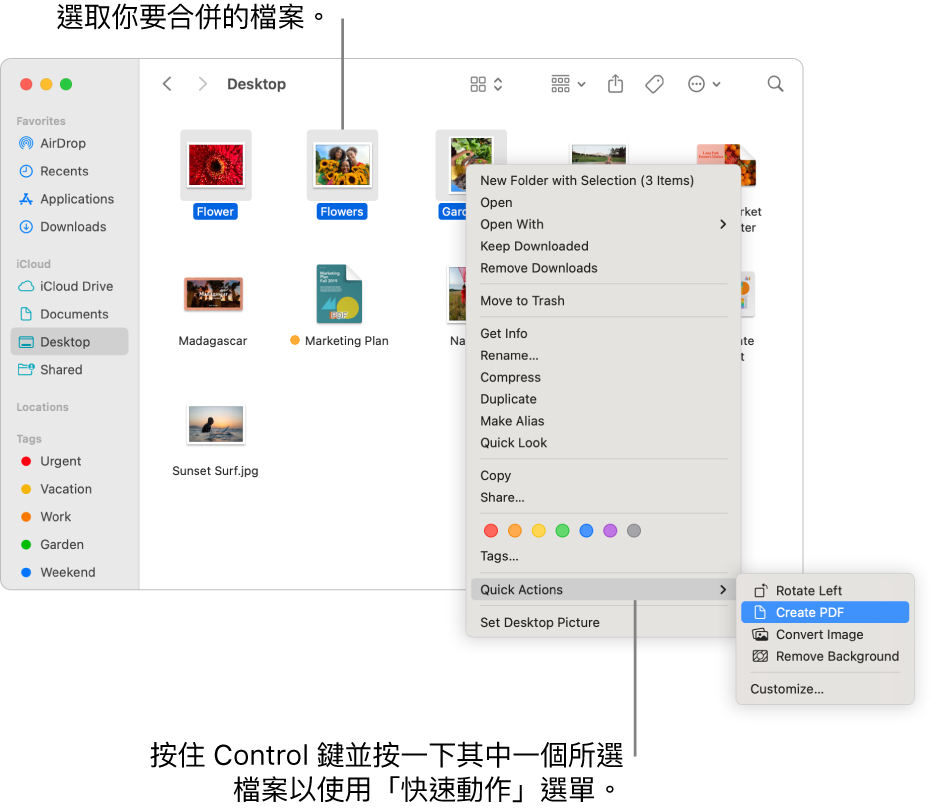The width and height of the screenshot is (931, 811).
Task: Choose Remove Background quick action
Action: tap(825, 657)
